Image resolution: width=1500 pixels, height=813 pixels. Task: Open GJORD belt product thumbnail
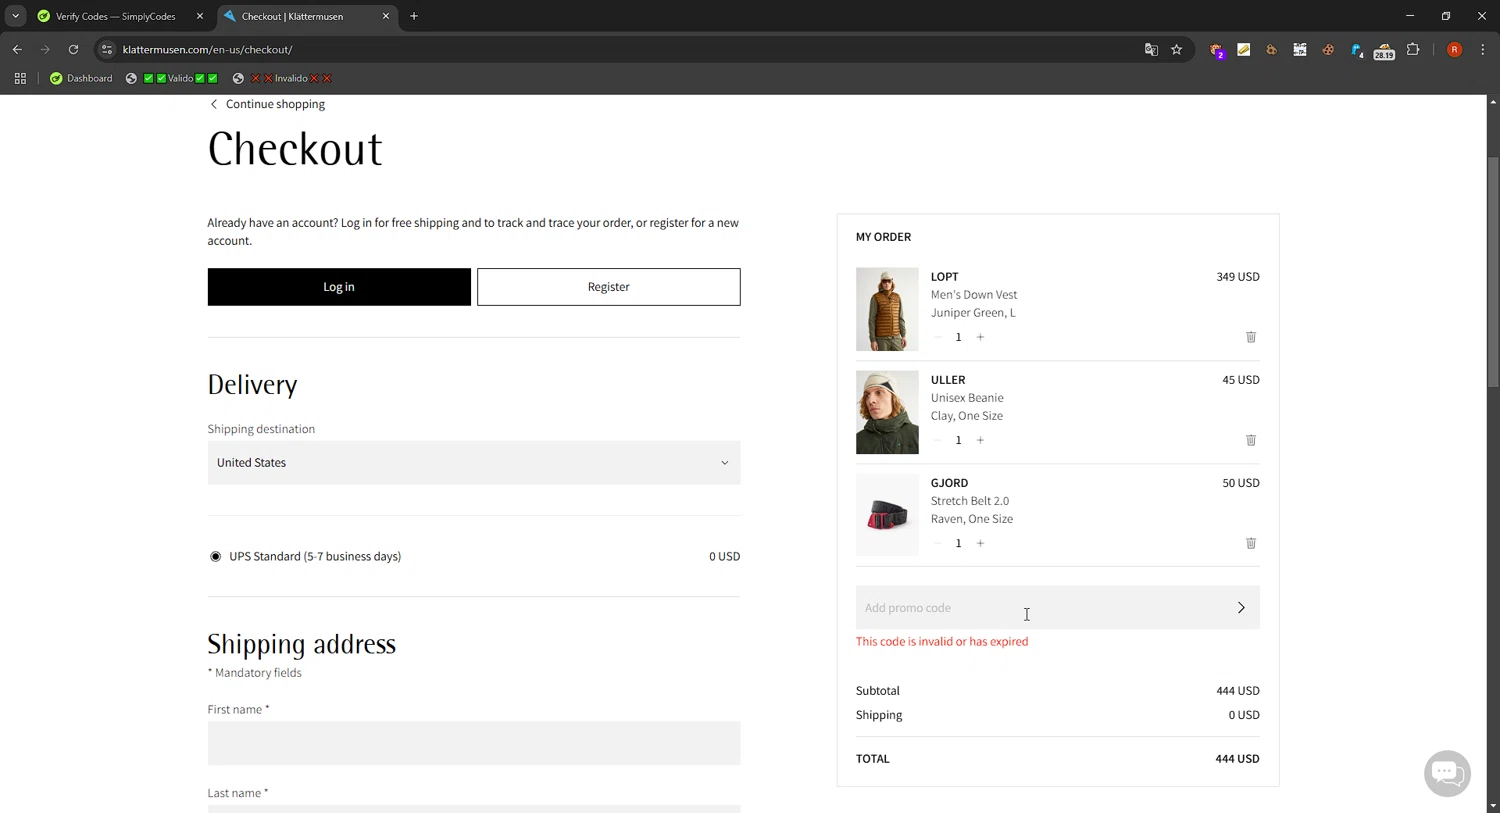(x=887, y=515)
